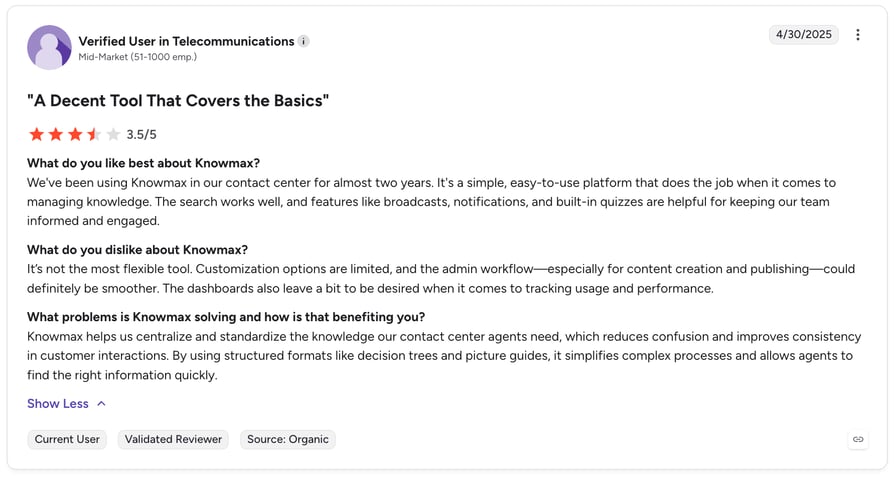The image size is (894, 477).
Task: Click the Verified User in Telecommunications name
Action: pos(186,41)
